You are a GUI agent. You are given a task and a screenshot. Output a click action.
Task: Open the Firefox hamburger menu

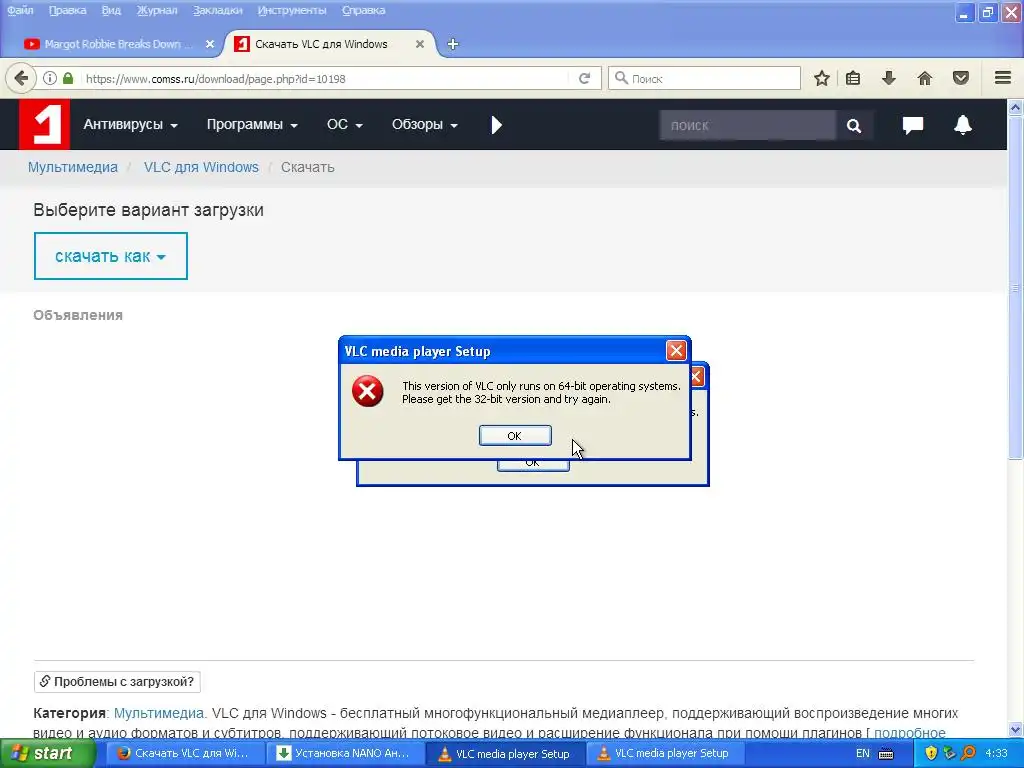1003,78
